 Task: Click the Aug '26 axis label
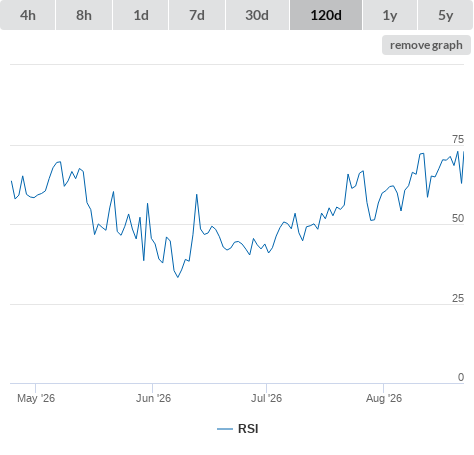384,398
